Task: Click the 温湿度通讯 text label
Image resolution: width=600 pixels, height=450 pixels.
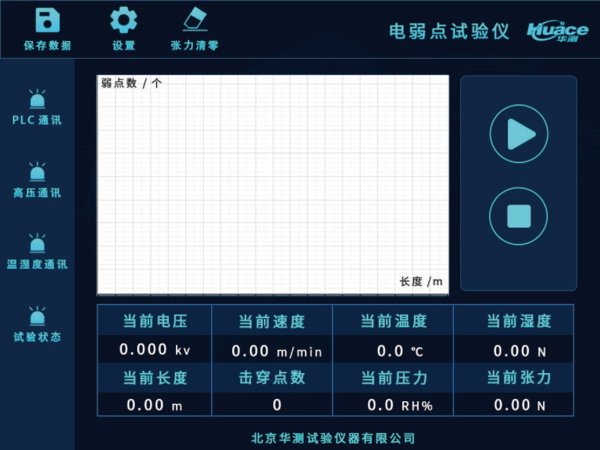Action: (37, 264)
